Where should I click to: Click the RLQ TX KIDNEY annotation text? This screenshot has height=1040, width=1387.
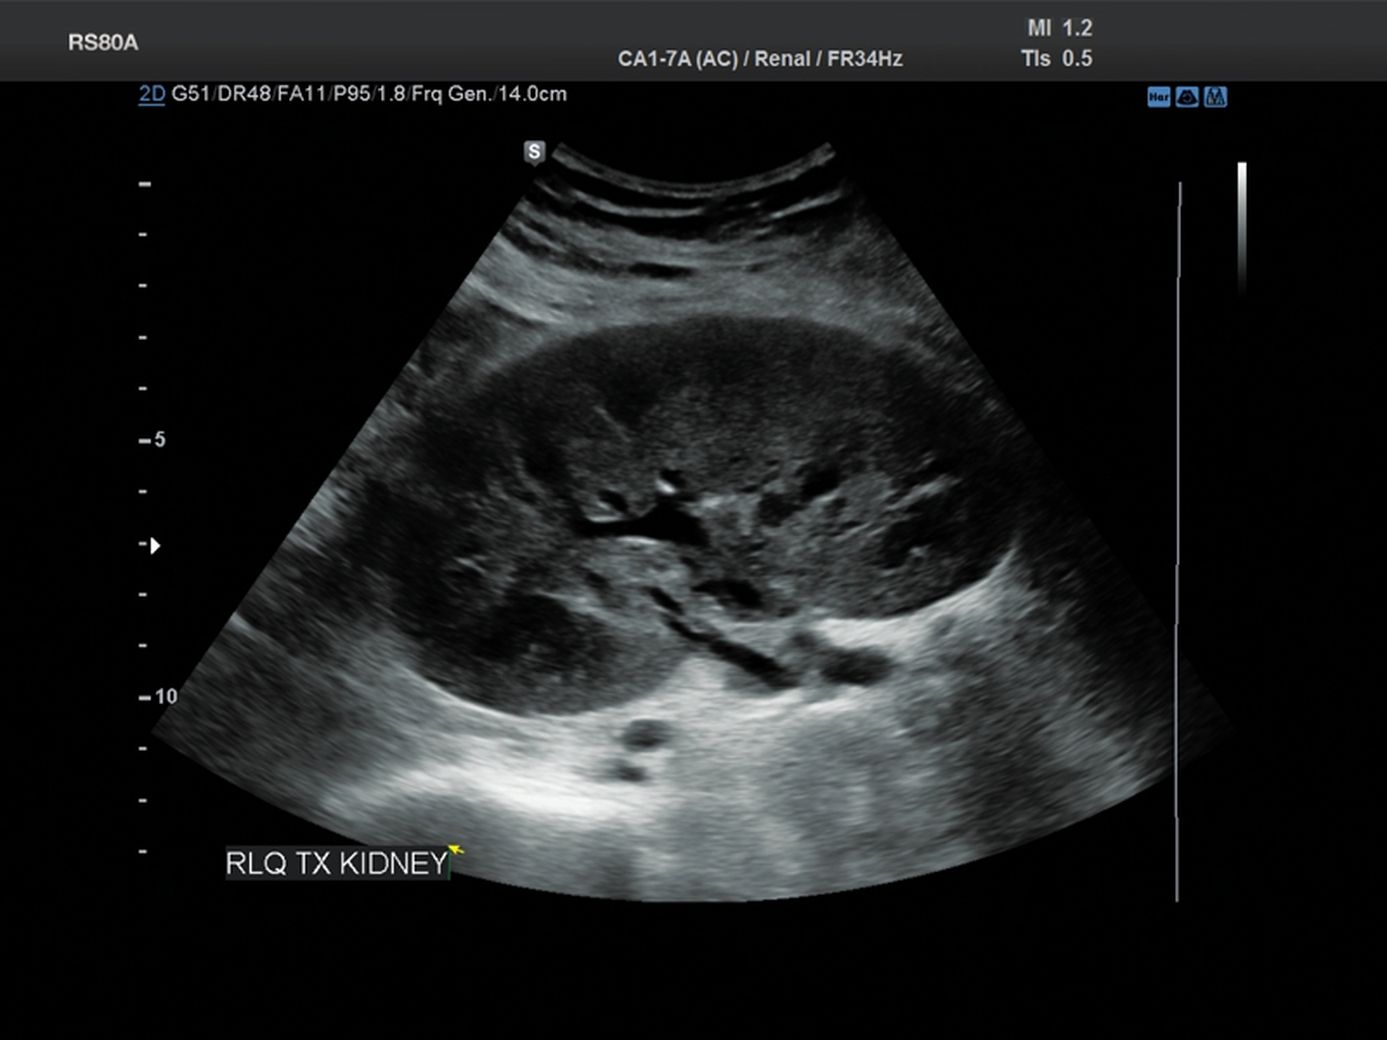coord(336,863)
